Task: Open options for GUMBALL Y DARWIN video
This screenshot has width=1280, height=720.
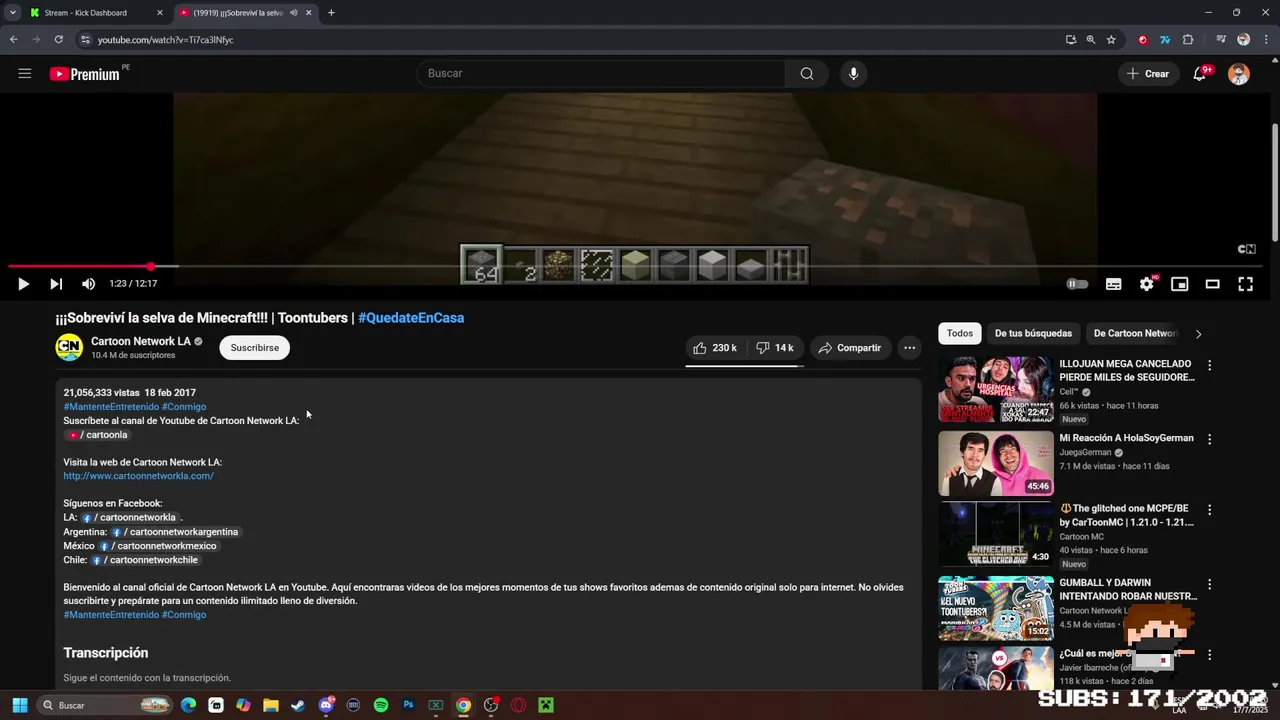Action: point(1209,584)
